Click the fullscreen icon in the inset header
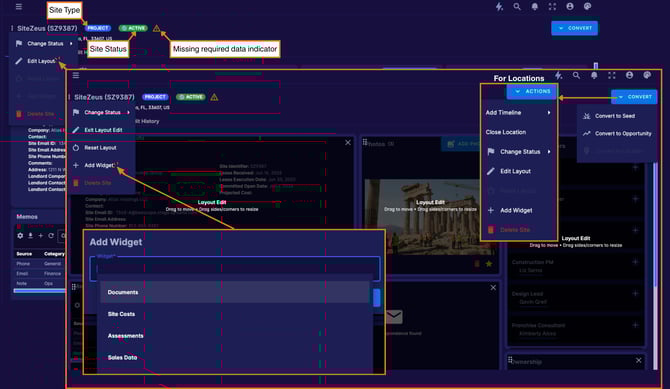 (612, 75)
